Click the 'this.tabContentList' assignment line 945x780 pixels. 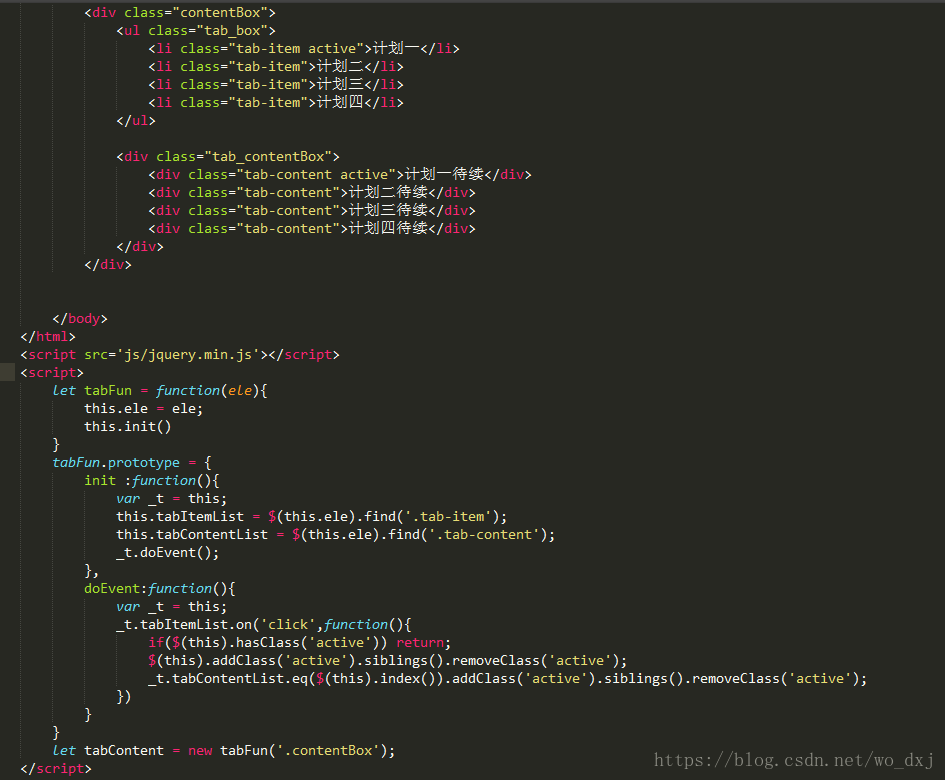[336, 535]
